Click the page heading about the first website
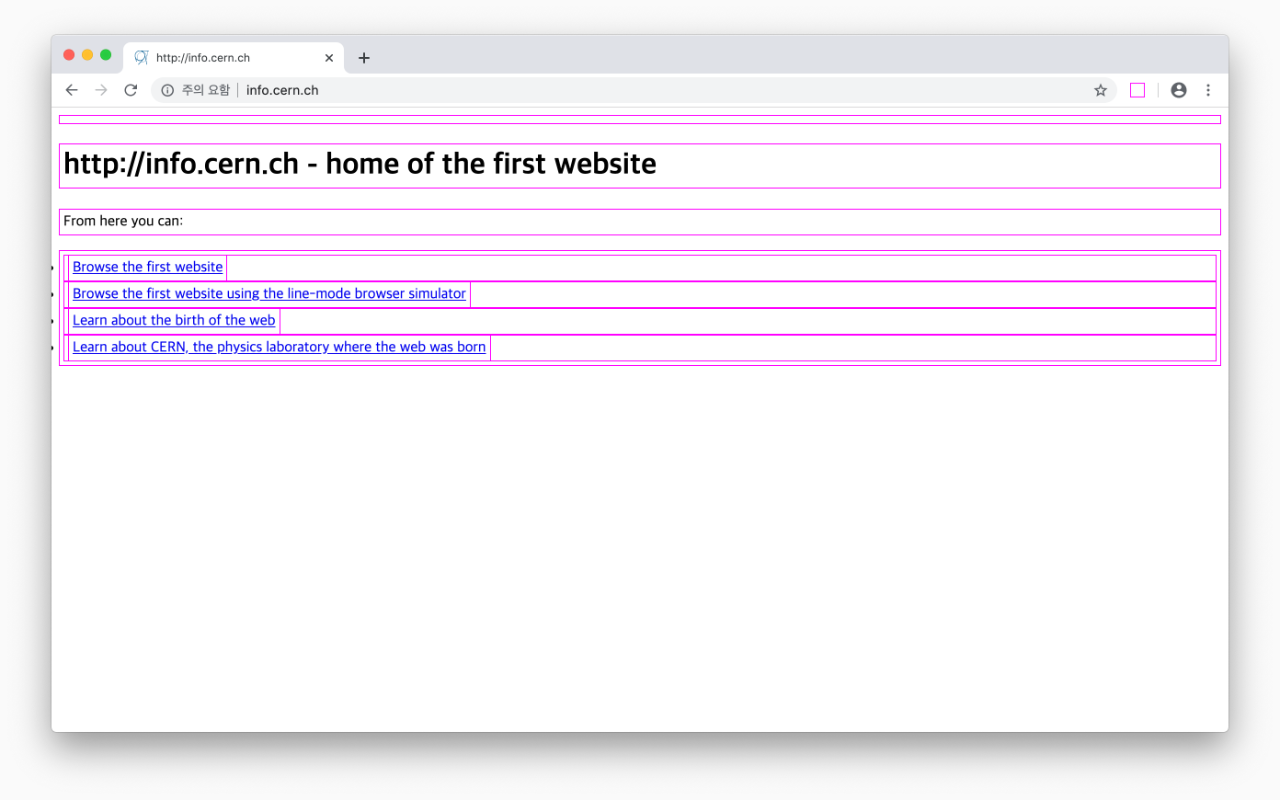This screenshot has height=800, width=1280. pyautogui.click(x=360, y=164)
